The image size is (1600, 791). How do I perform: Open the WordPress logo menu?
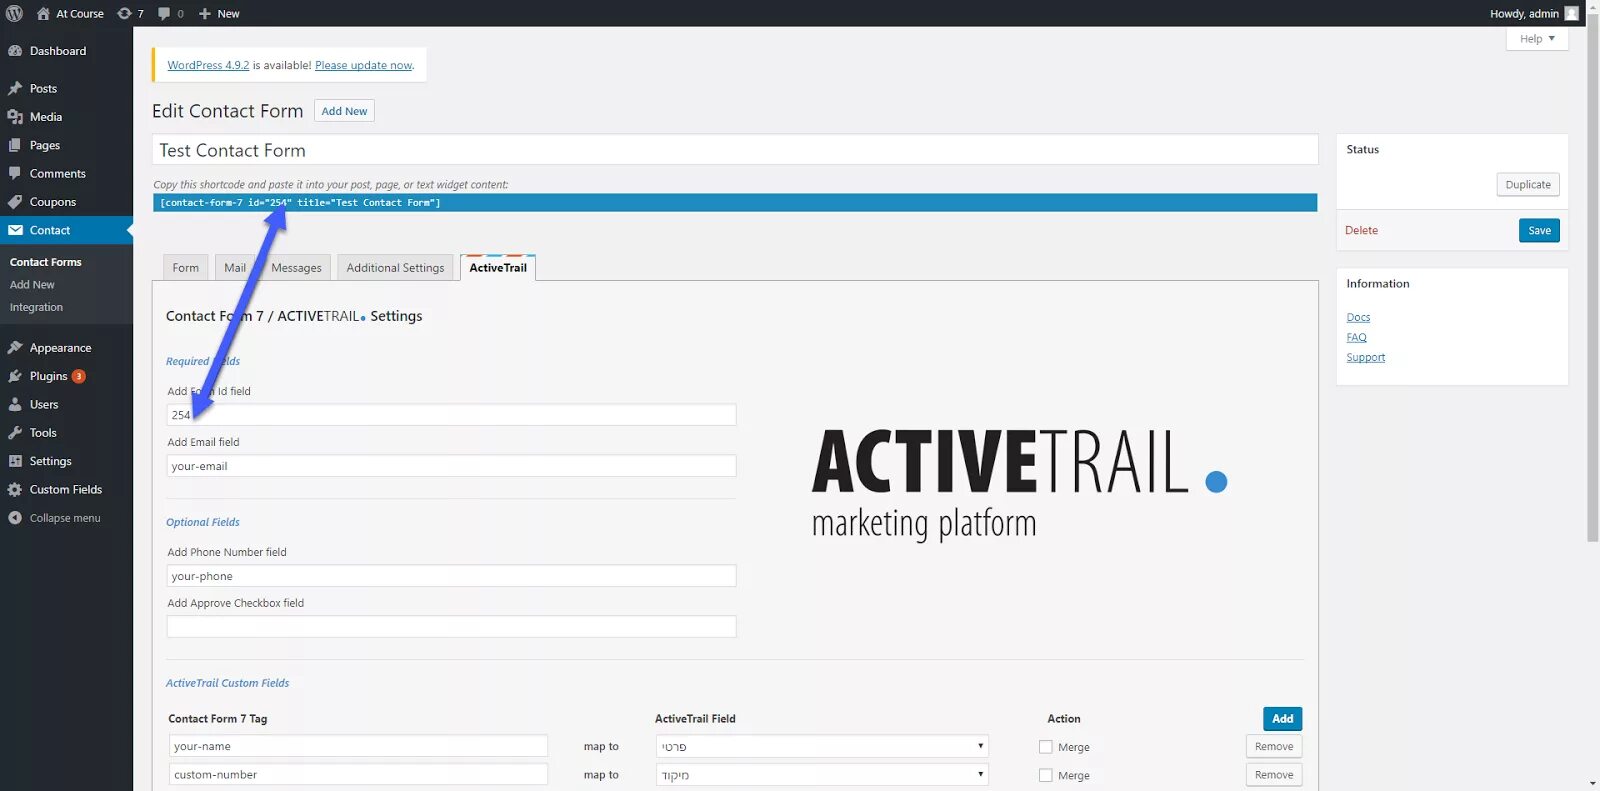(x=14, y=13)
